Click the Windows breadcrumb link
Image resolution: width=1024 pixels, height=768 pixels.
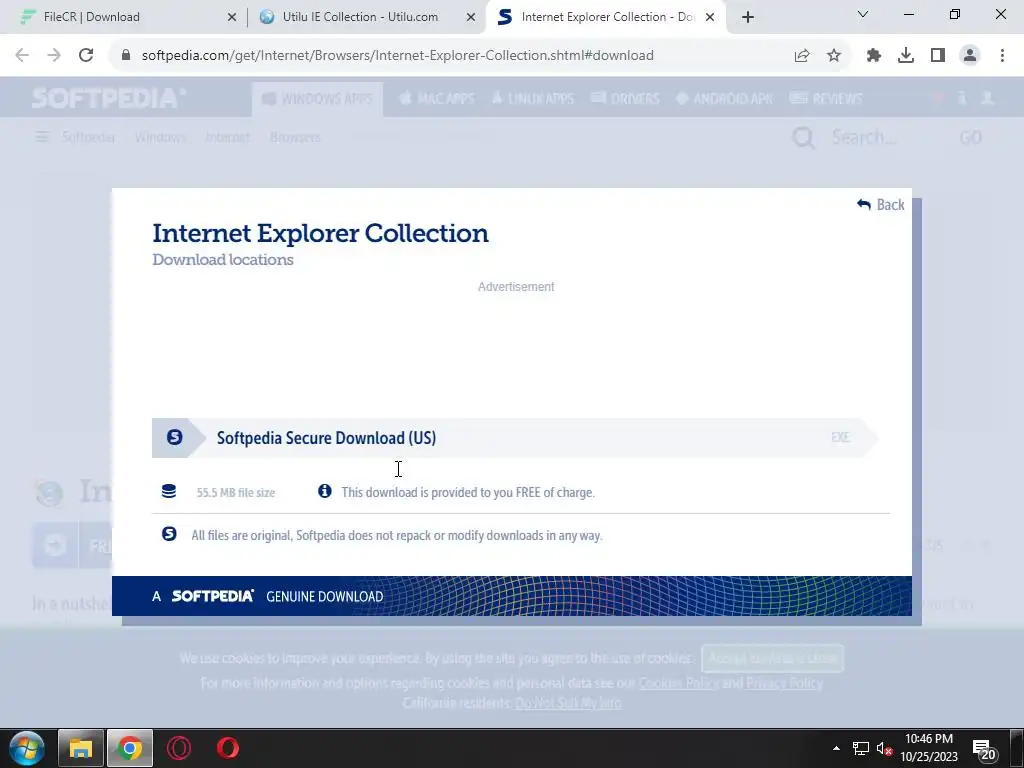pyautogui.click(x=160, y=137)
